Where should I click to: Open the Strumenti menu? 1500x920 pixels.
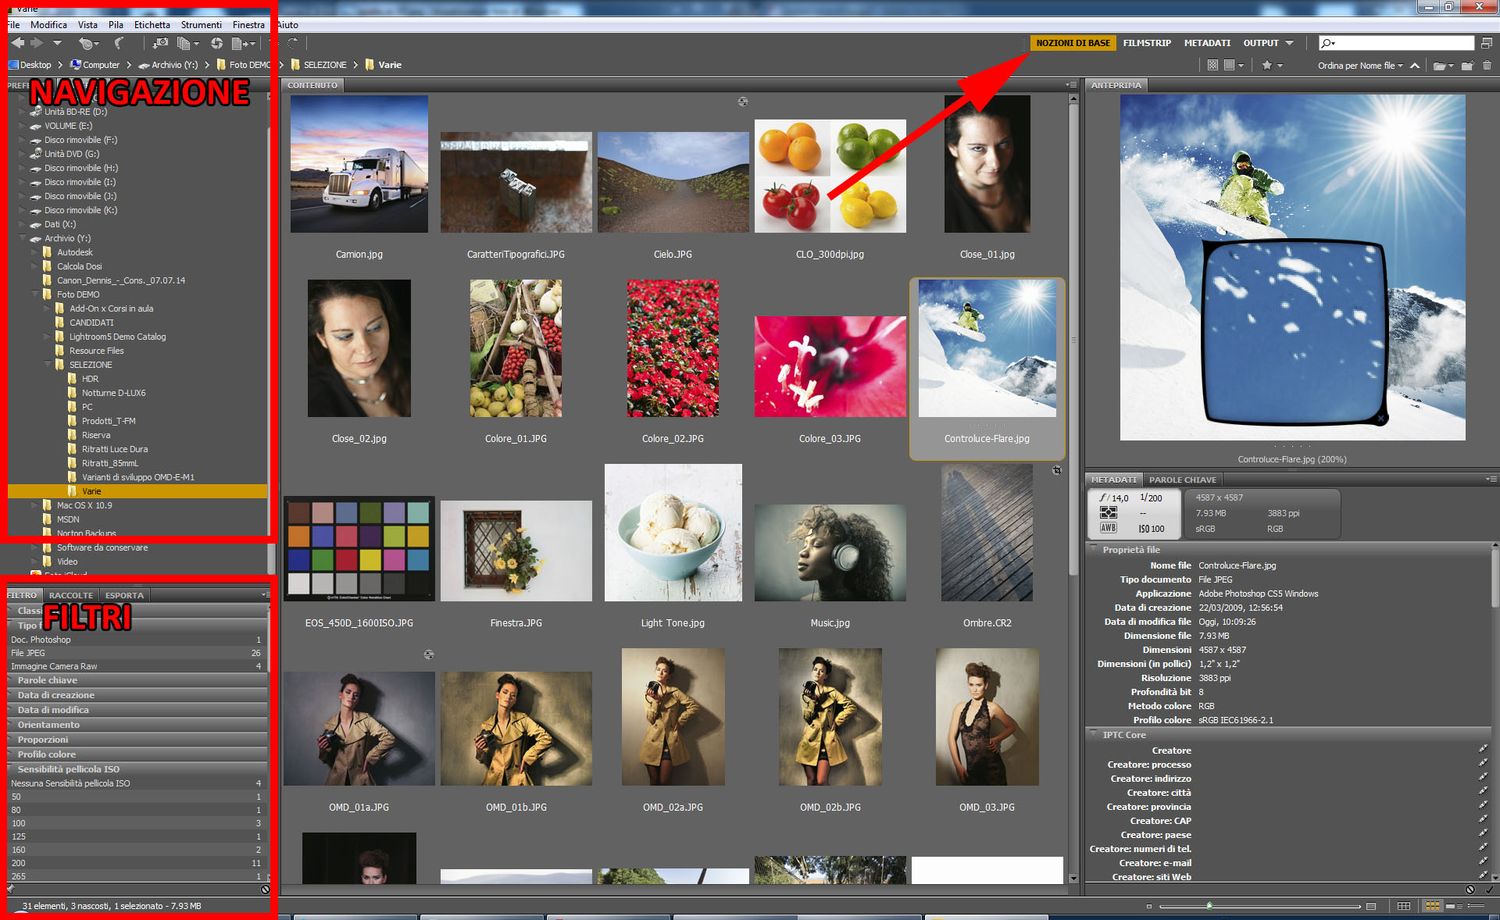pyautogui.click(x=201, y=25)
